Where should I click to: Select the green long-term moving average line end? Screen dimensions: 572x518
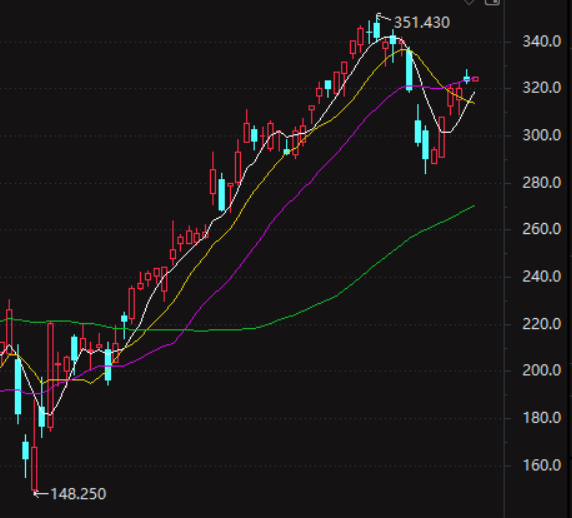[x=473, y=206]
